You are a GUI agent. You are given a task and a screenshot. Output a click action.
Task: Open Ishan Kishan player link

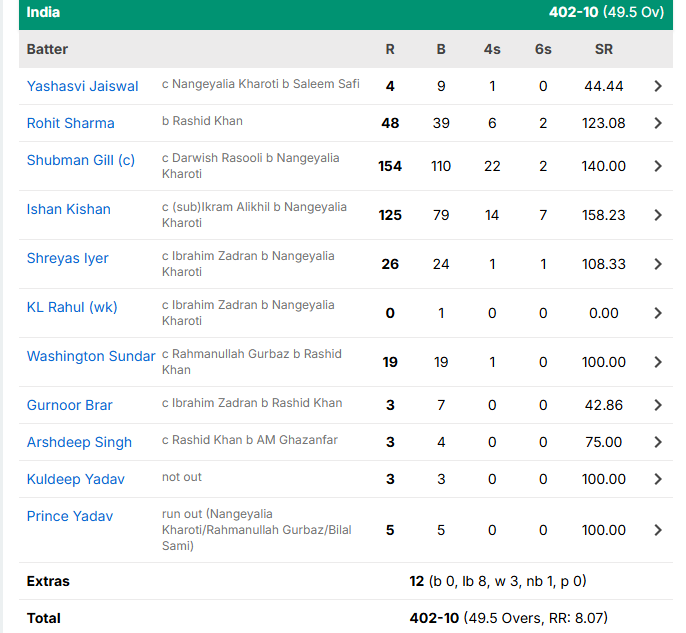coord(68,209)
